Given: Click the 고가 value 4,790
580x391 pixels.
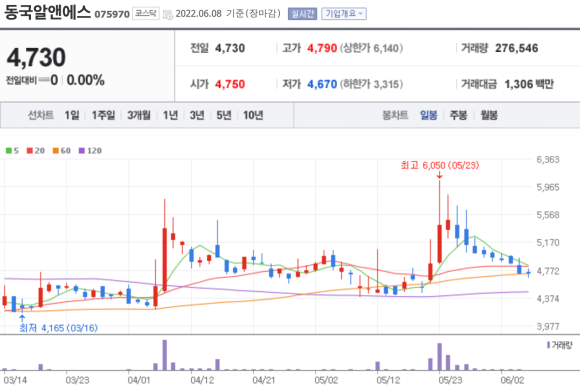Looking at the screenshot, I should click(x=322, y=48).
